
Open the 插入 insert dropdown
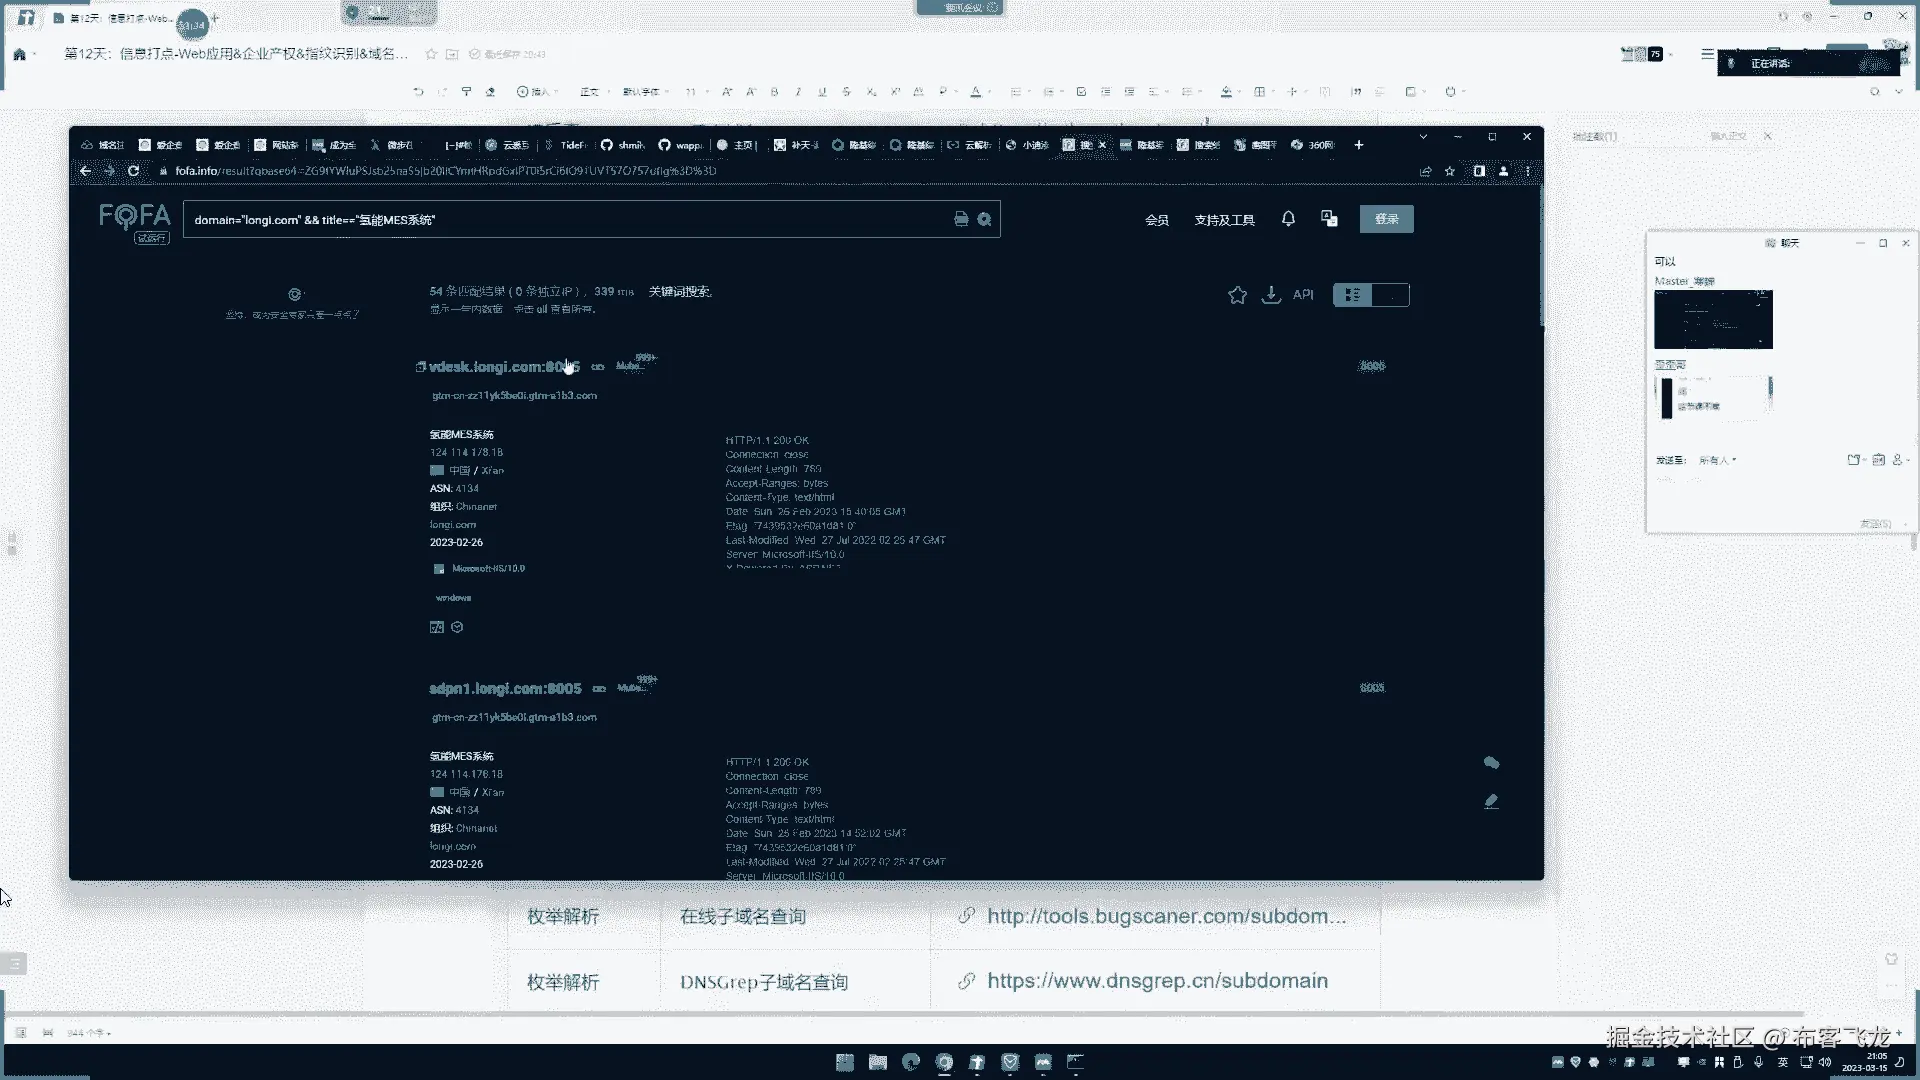(538, 92)
